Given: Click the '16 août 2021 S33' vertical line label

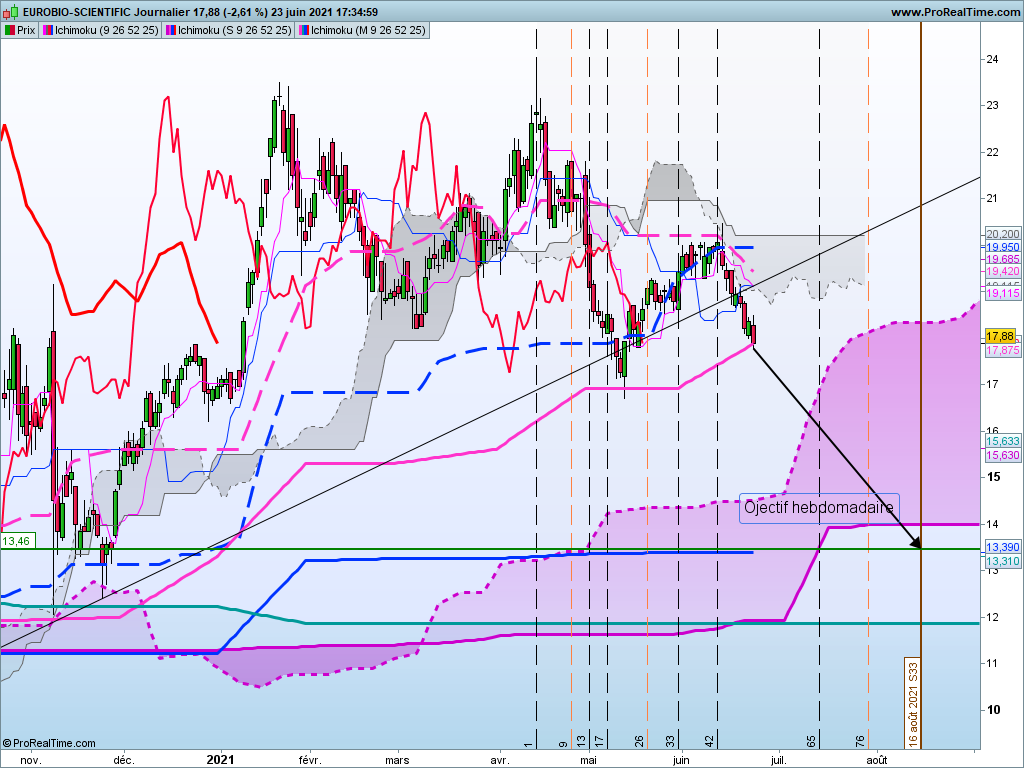Looking at the screenshot, I should (913, 703).
